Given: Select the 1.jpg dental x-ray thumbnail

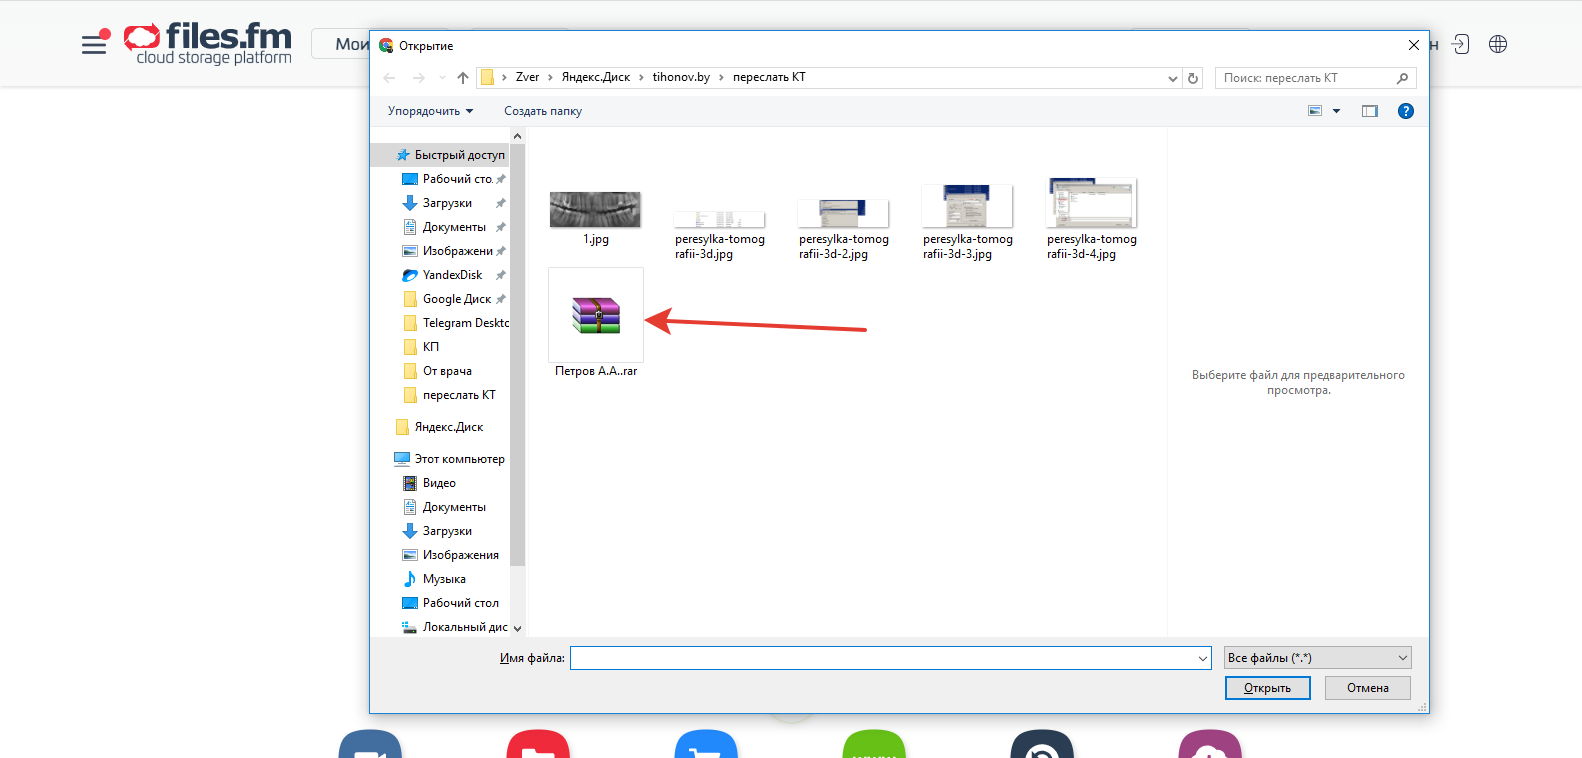Looking at the screenshot, I should (595, 210).
